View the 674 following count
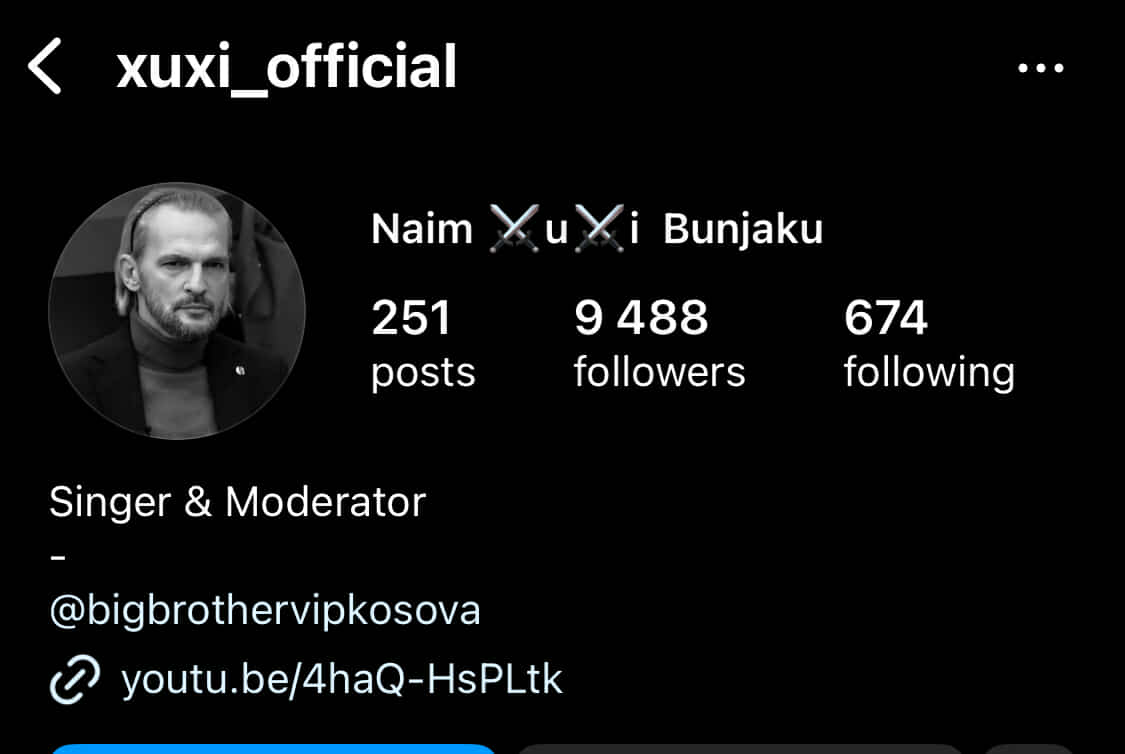 click(885, 318)
